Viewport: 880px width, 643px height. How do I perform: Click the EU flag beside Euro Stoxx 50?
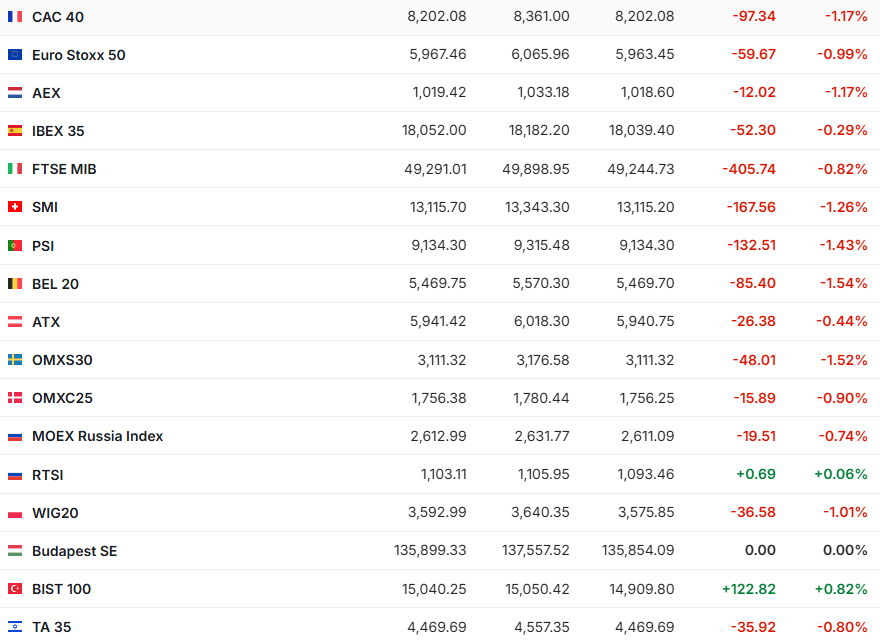pyautogui.click(x=15, y=54)
